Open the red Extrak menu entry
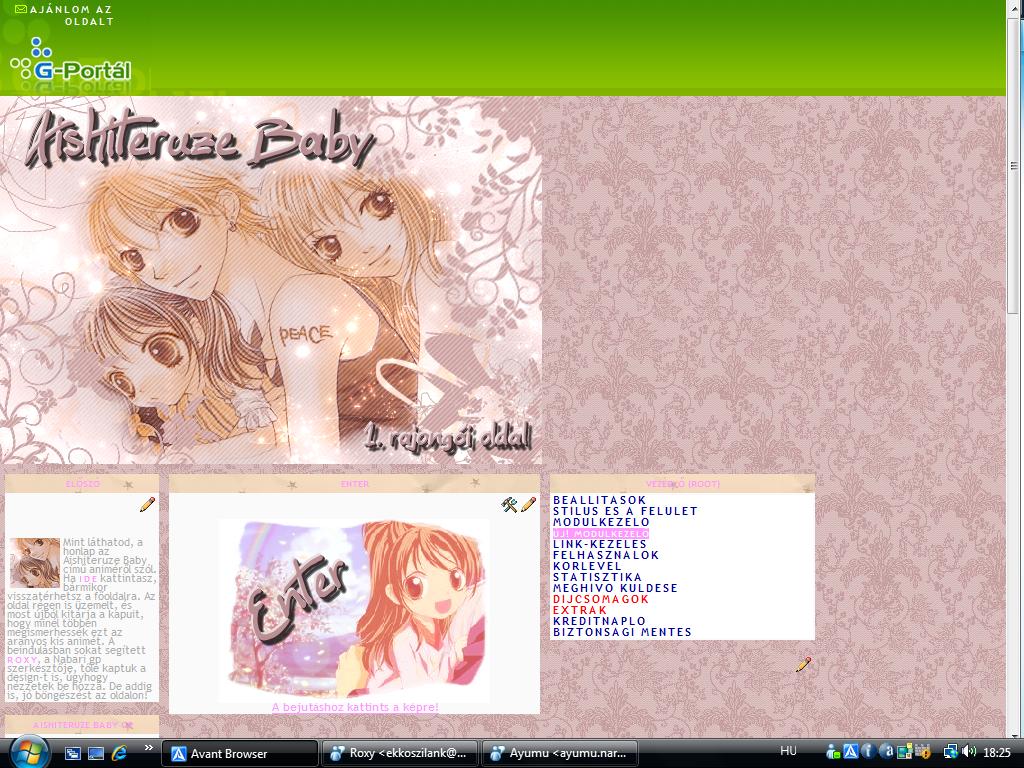Screen dimensions: 1024x768 click(580, 610)
